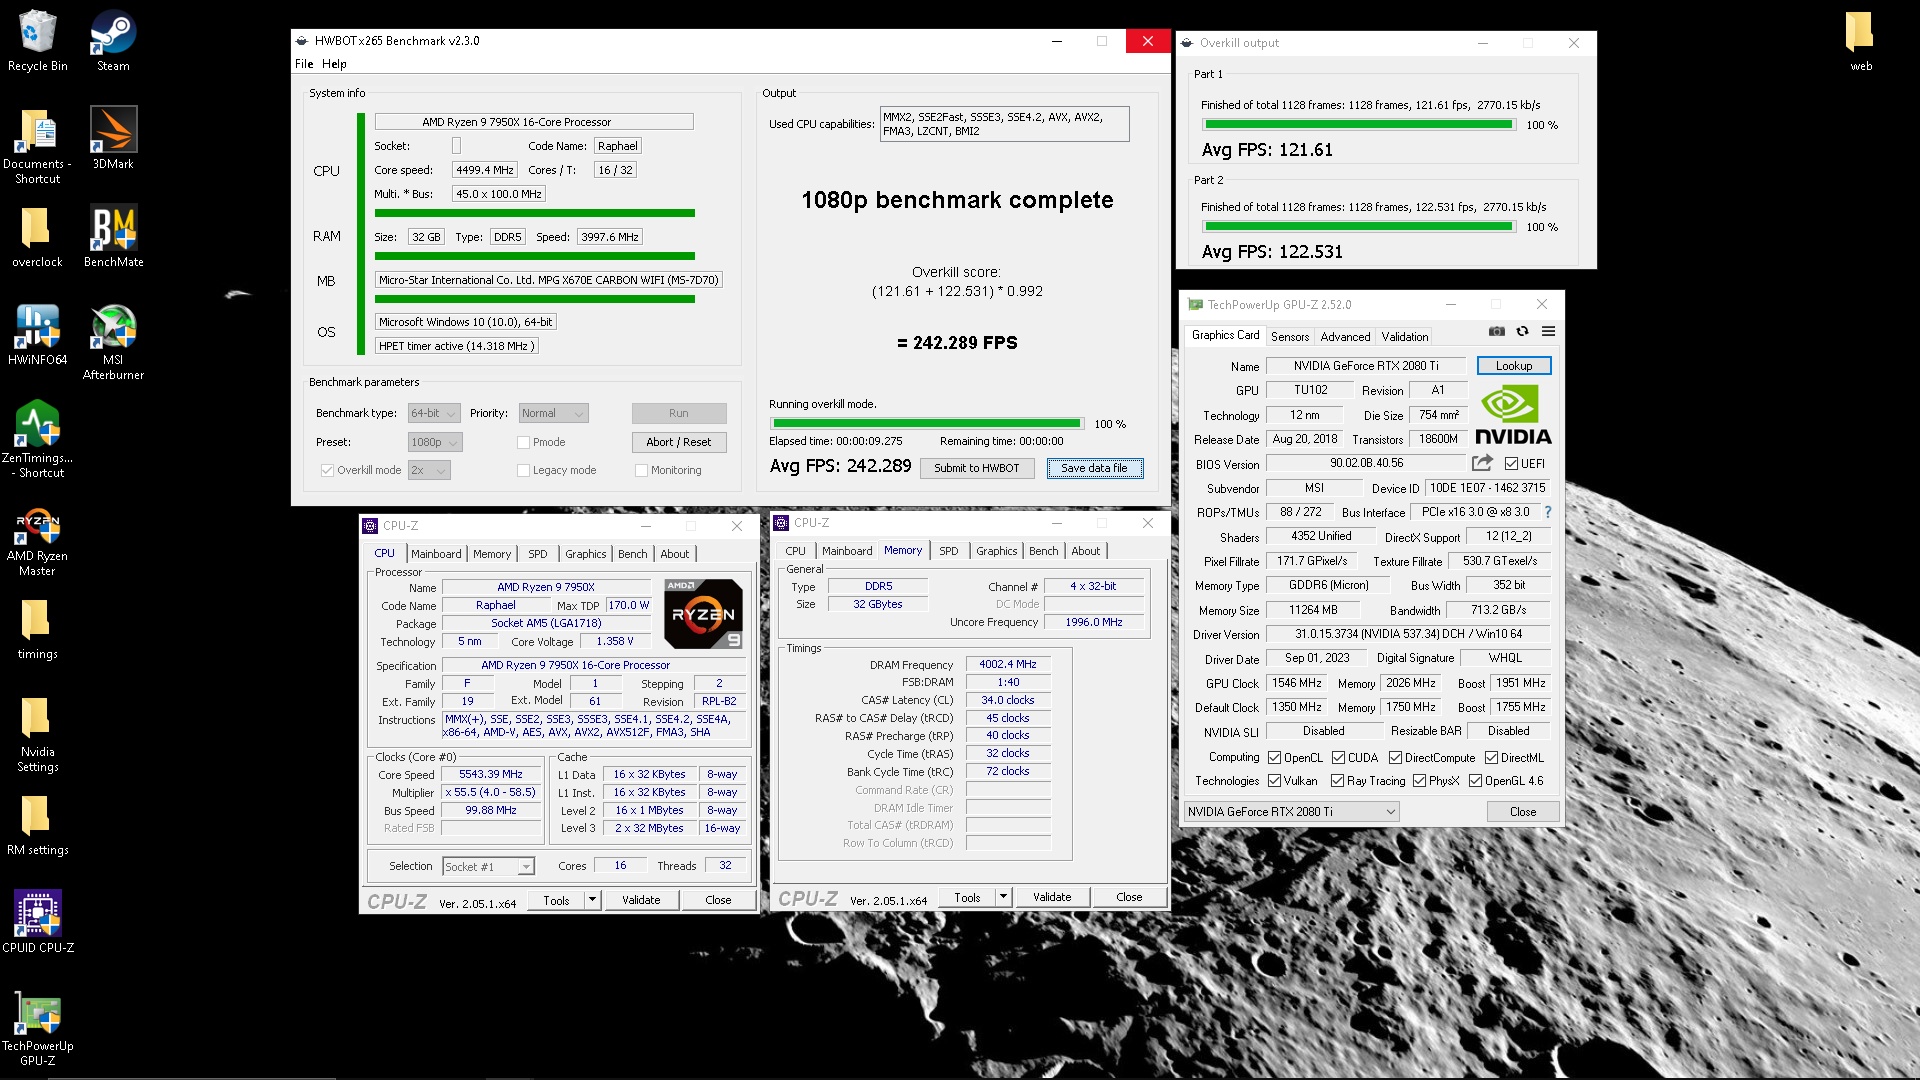1920x1080 pixels.
Task: Click the benchmark progress bar in HWBOT x265
Action: (x=925, y=424)
